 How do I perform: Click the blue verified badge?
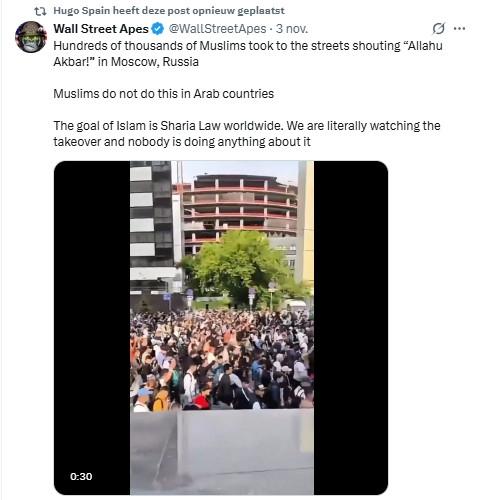pos(158,29)
